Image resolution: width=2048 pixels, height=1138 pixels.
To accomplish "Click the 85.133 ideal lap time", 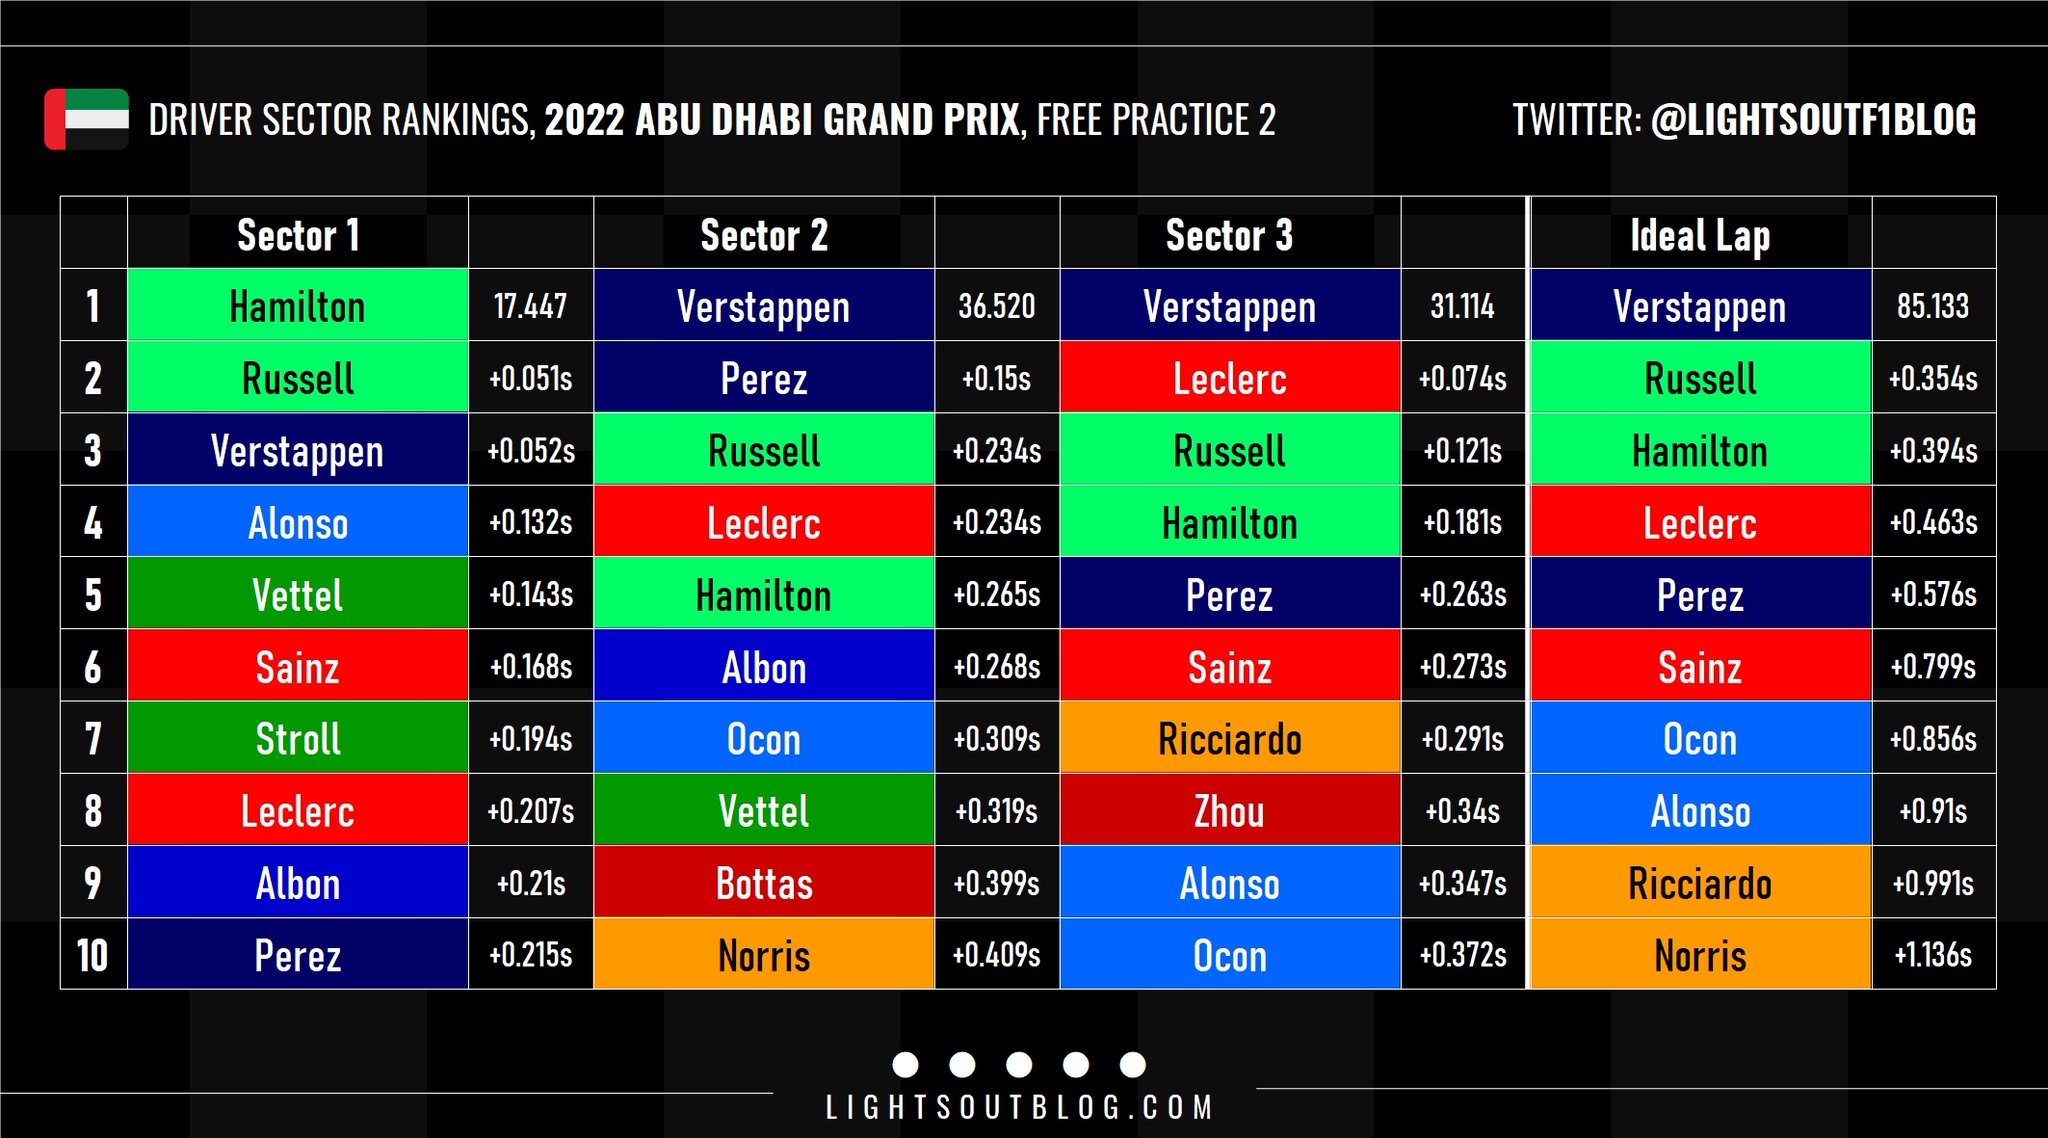I will pos(1933,305).
